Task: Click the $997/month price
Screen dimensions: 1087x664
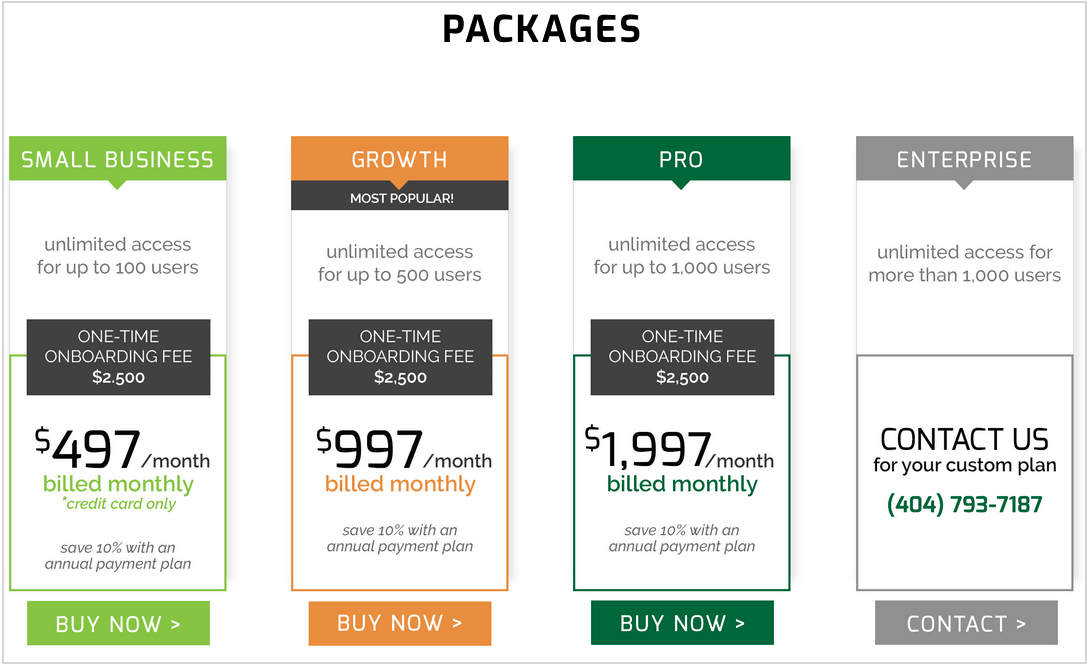Action: [404, 450]
